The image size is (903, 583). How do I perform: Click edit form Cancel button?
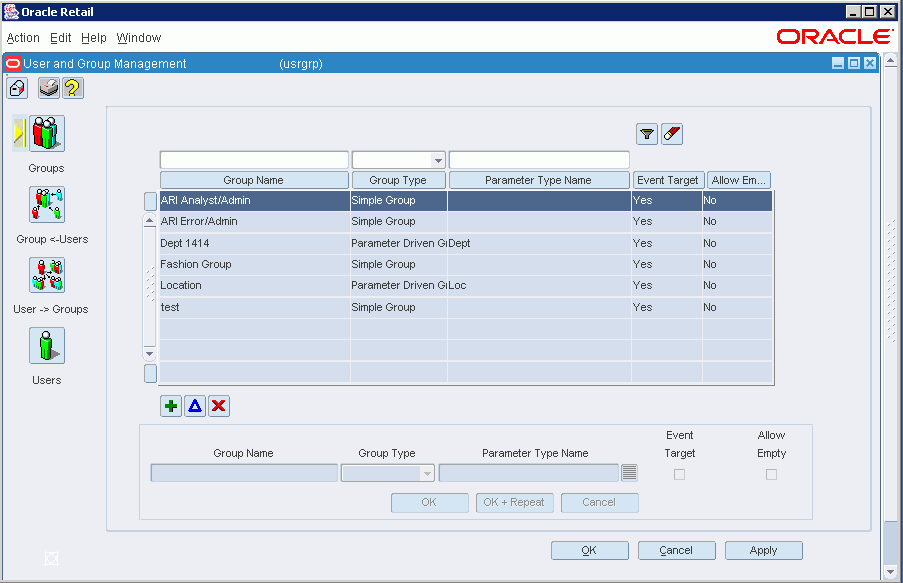coord(600,502)
